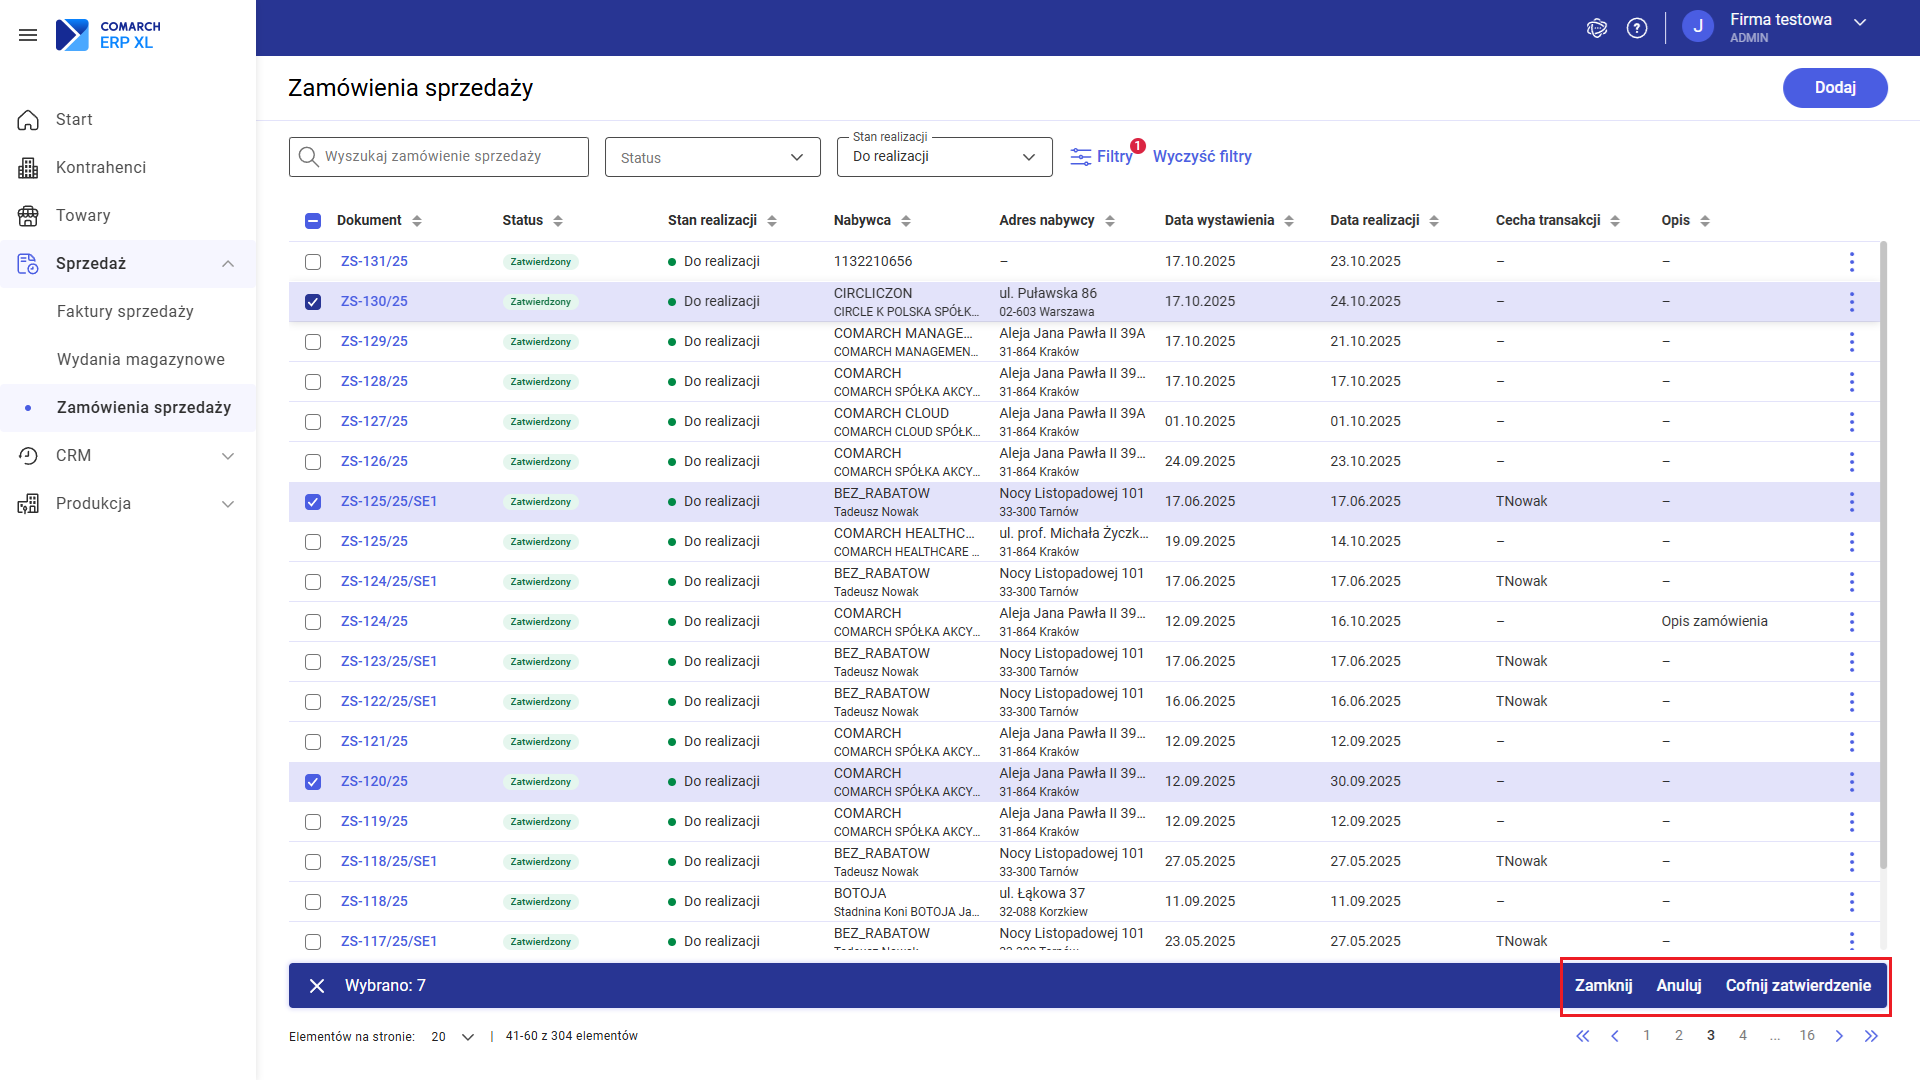Click the Dodaj button
This screenshot has height=1080, width=1920.
(1834, 88)
